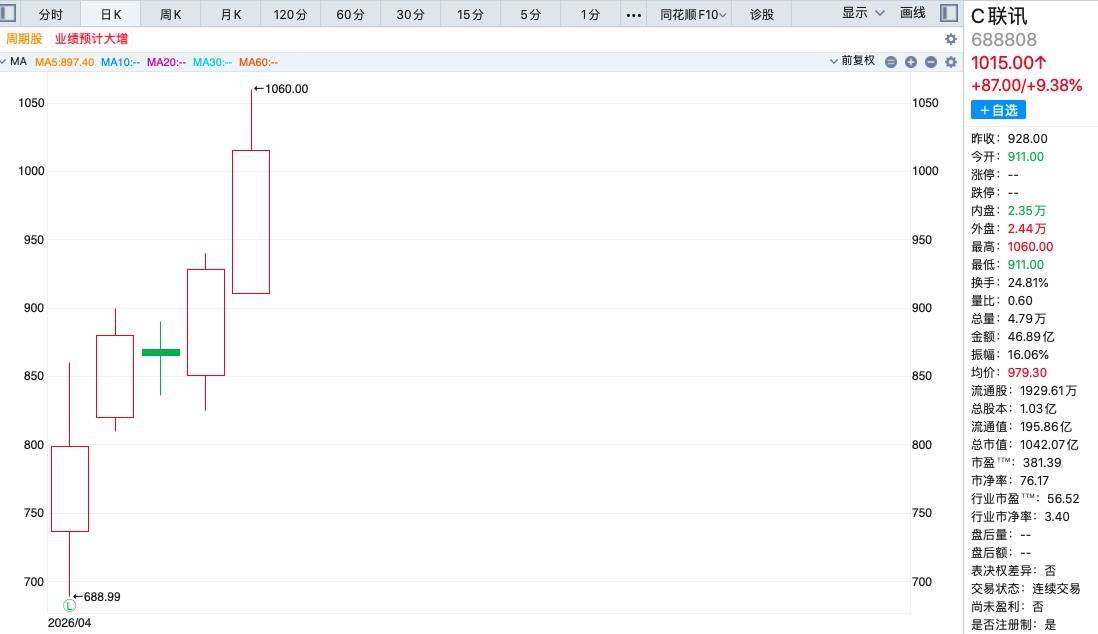Open the 诊股 diagnosis button

tap(762, 15)
